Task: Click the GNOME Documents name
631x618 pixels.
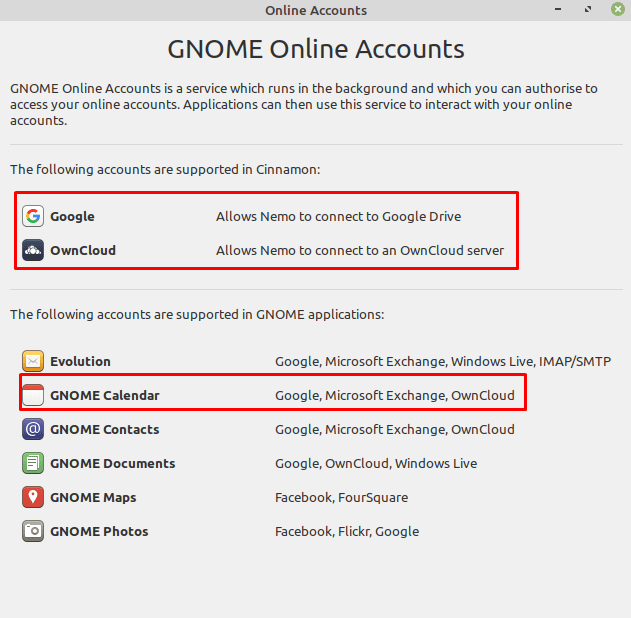Action: (x=113, y=463)
